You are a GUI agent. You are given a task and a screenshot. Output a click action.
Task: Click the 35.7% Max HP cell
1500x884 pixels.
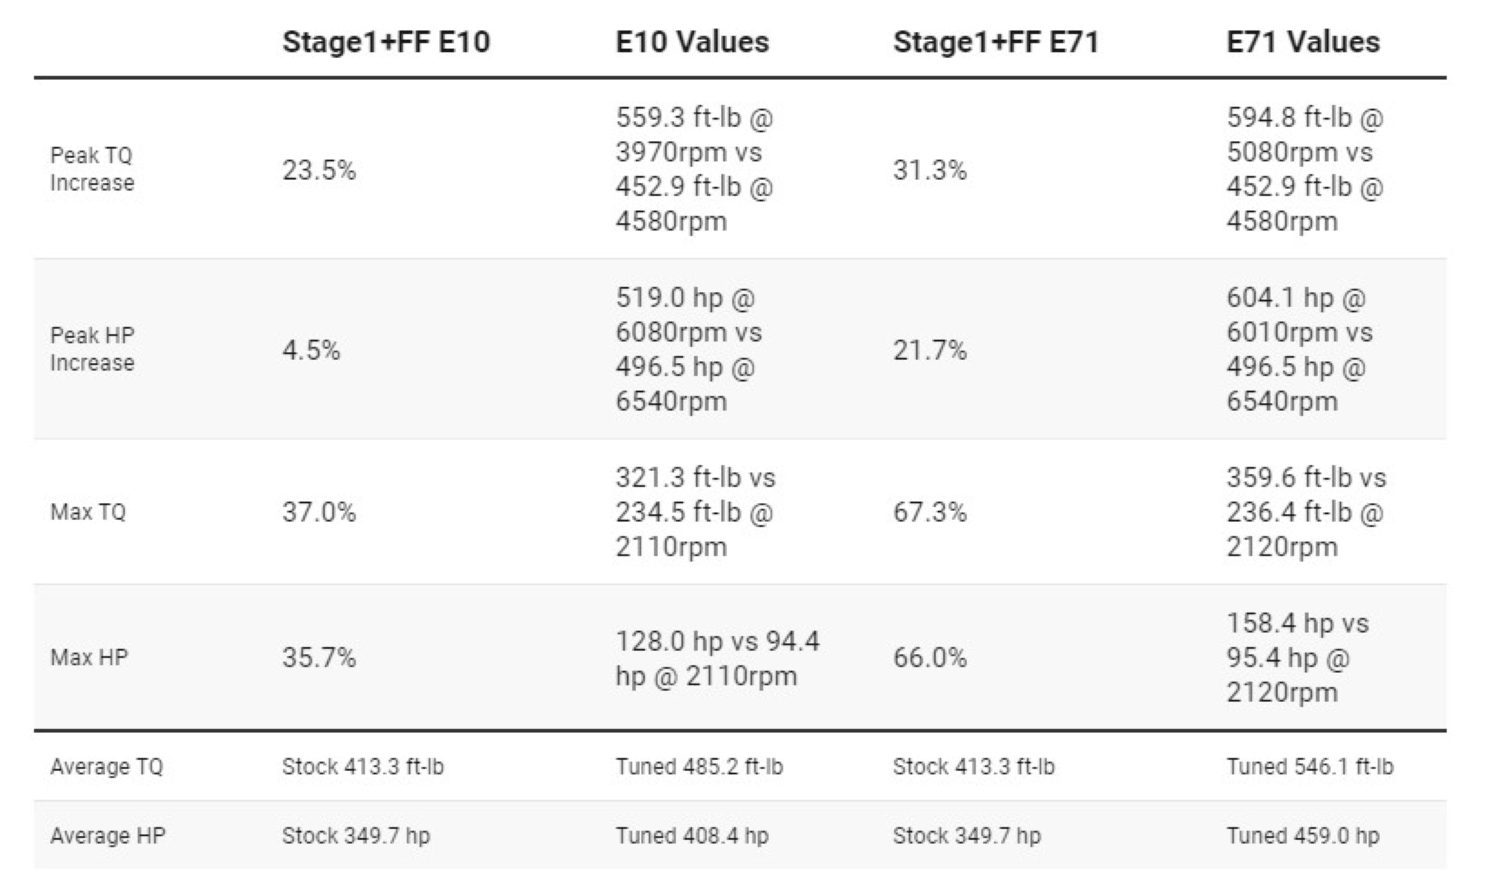click(x=319, y=657)
